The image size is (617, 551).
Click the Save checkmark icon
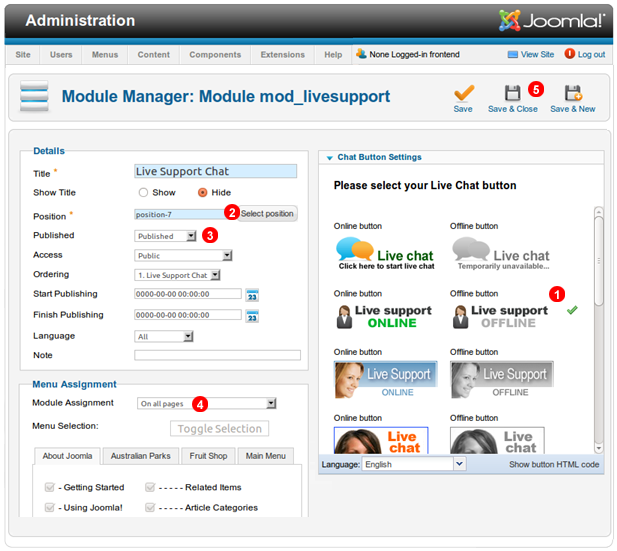[464, 93]
